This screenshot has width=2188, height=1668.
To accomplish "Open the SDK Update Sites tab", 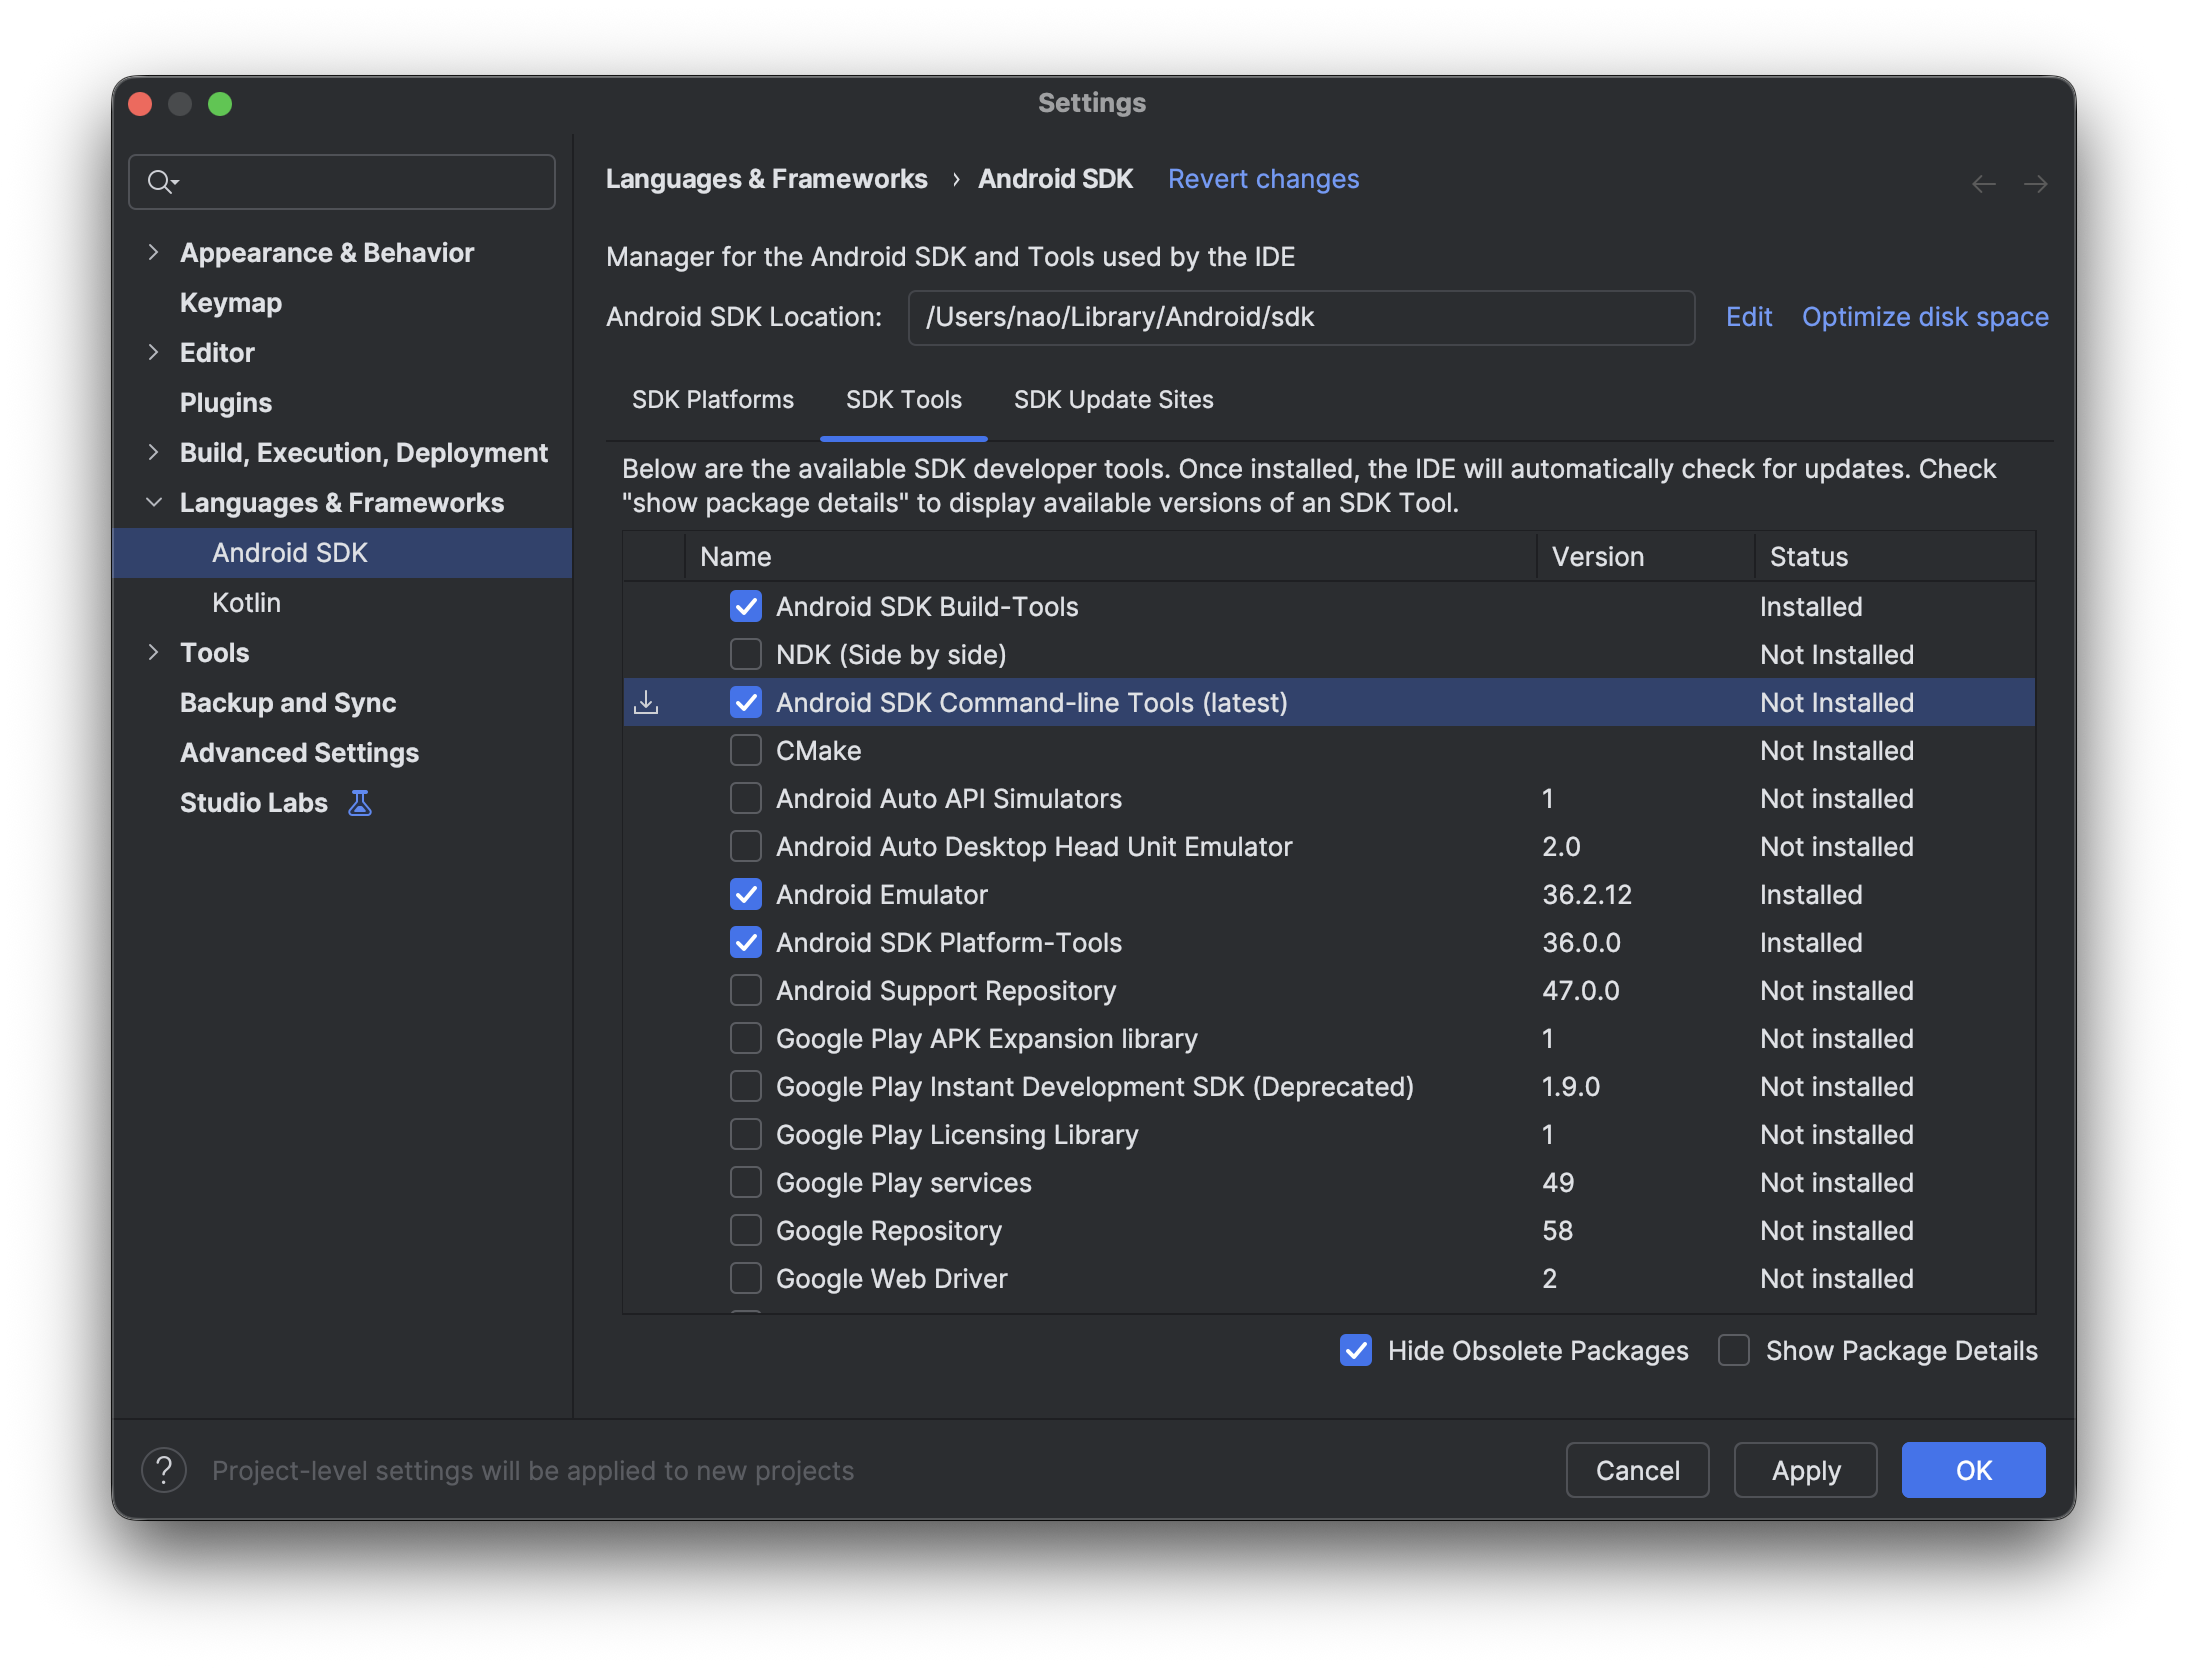I will tap(1113, 399).
